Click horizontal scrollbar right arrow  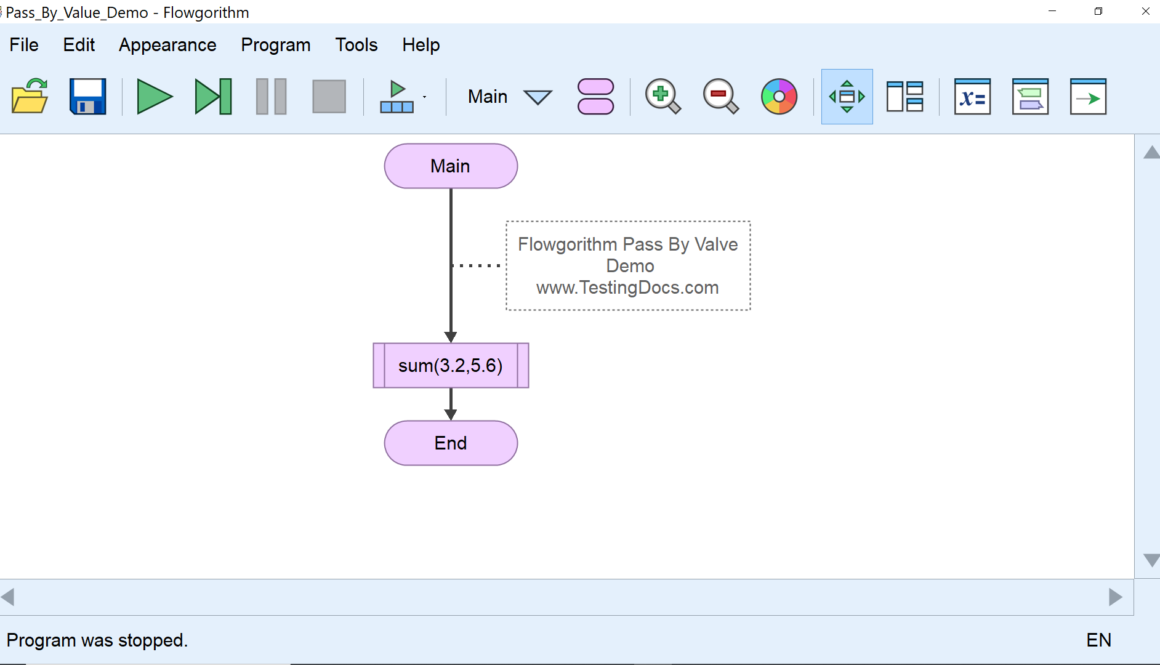coord(1116,597)
